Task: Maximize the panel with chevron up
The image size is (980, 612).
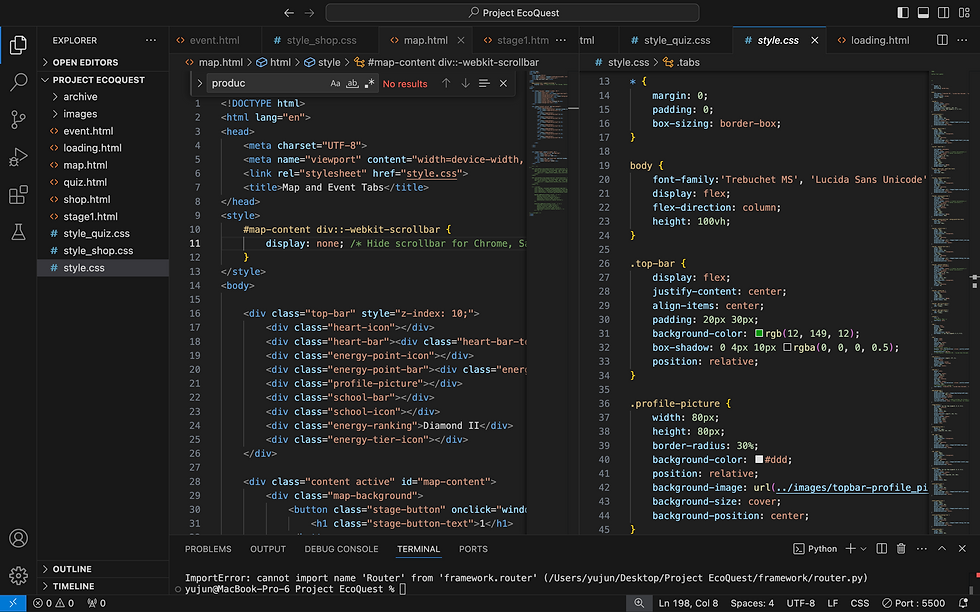Action: click(x=942, y=549)
